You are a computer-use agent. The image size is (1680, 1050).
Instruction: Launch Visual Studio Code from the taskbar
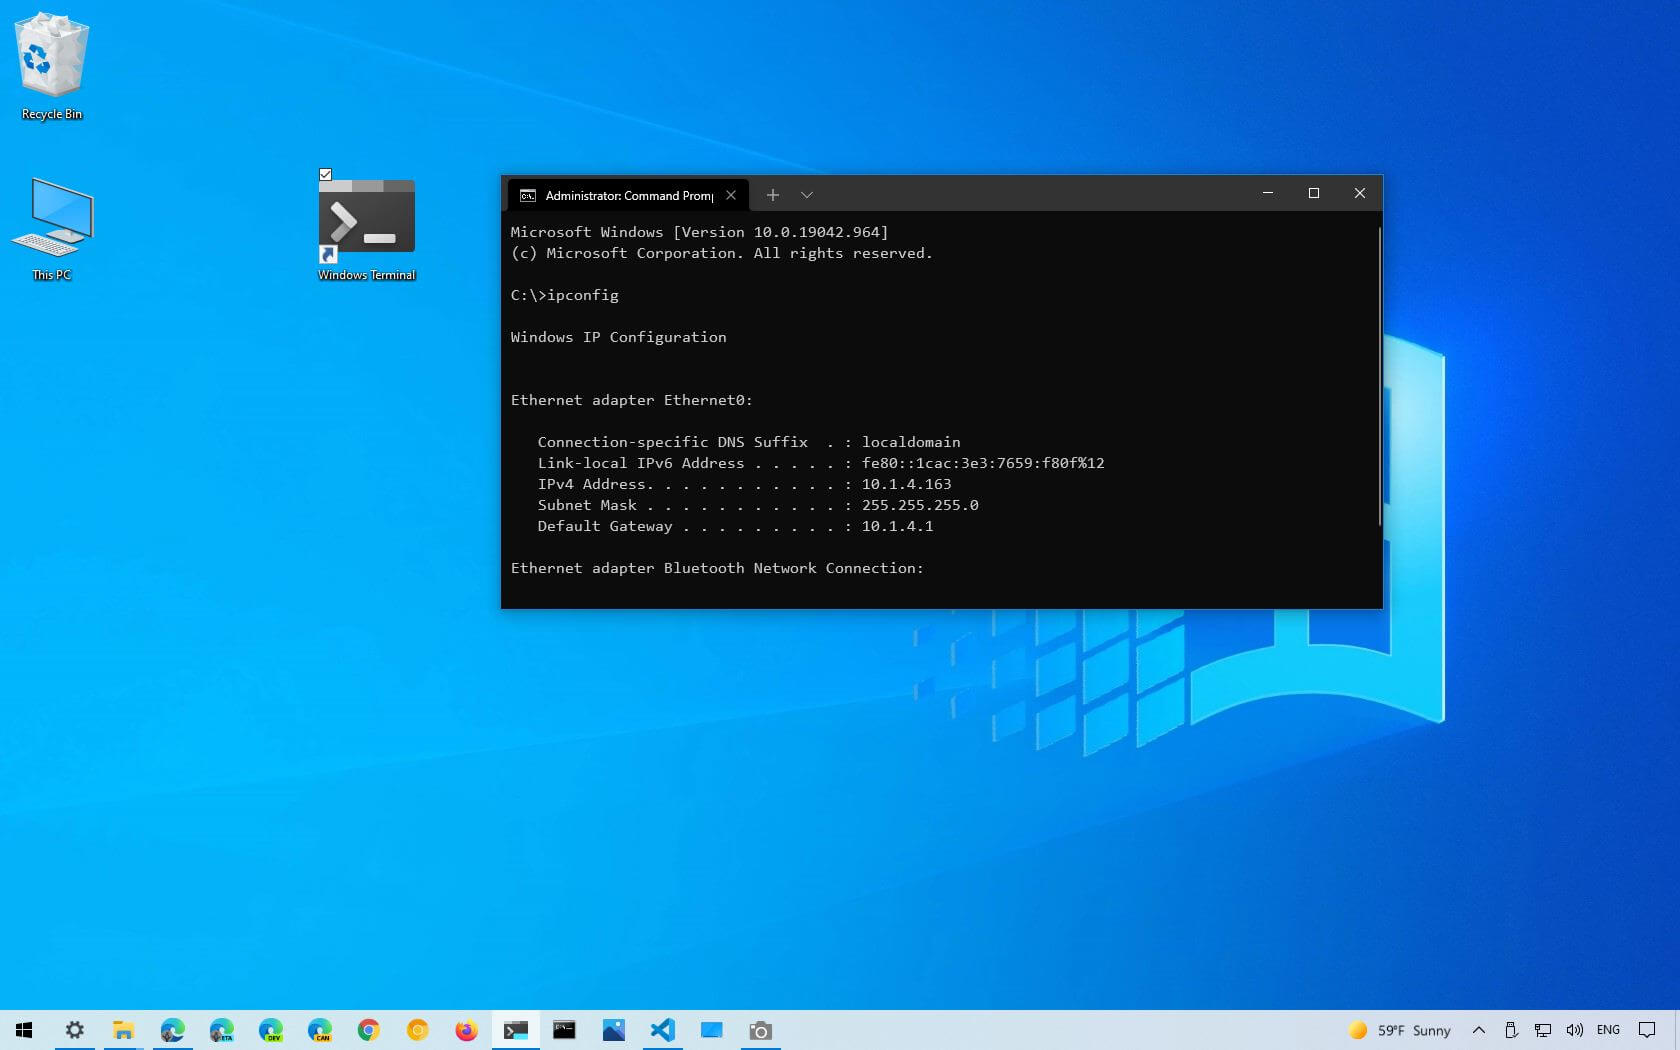click(662, 1031)
